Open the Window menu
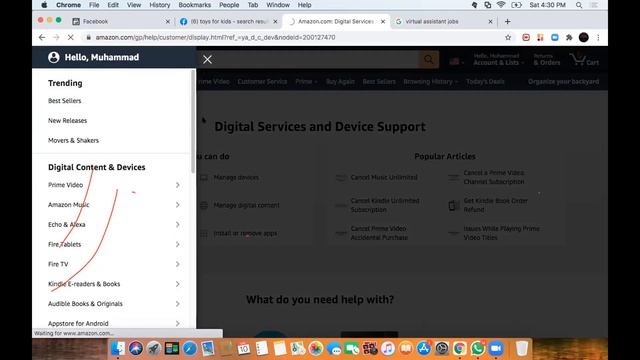Screen dimensions: 640x360 click(278, 5)
